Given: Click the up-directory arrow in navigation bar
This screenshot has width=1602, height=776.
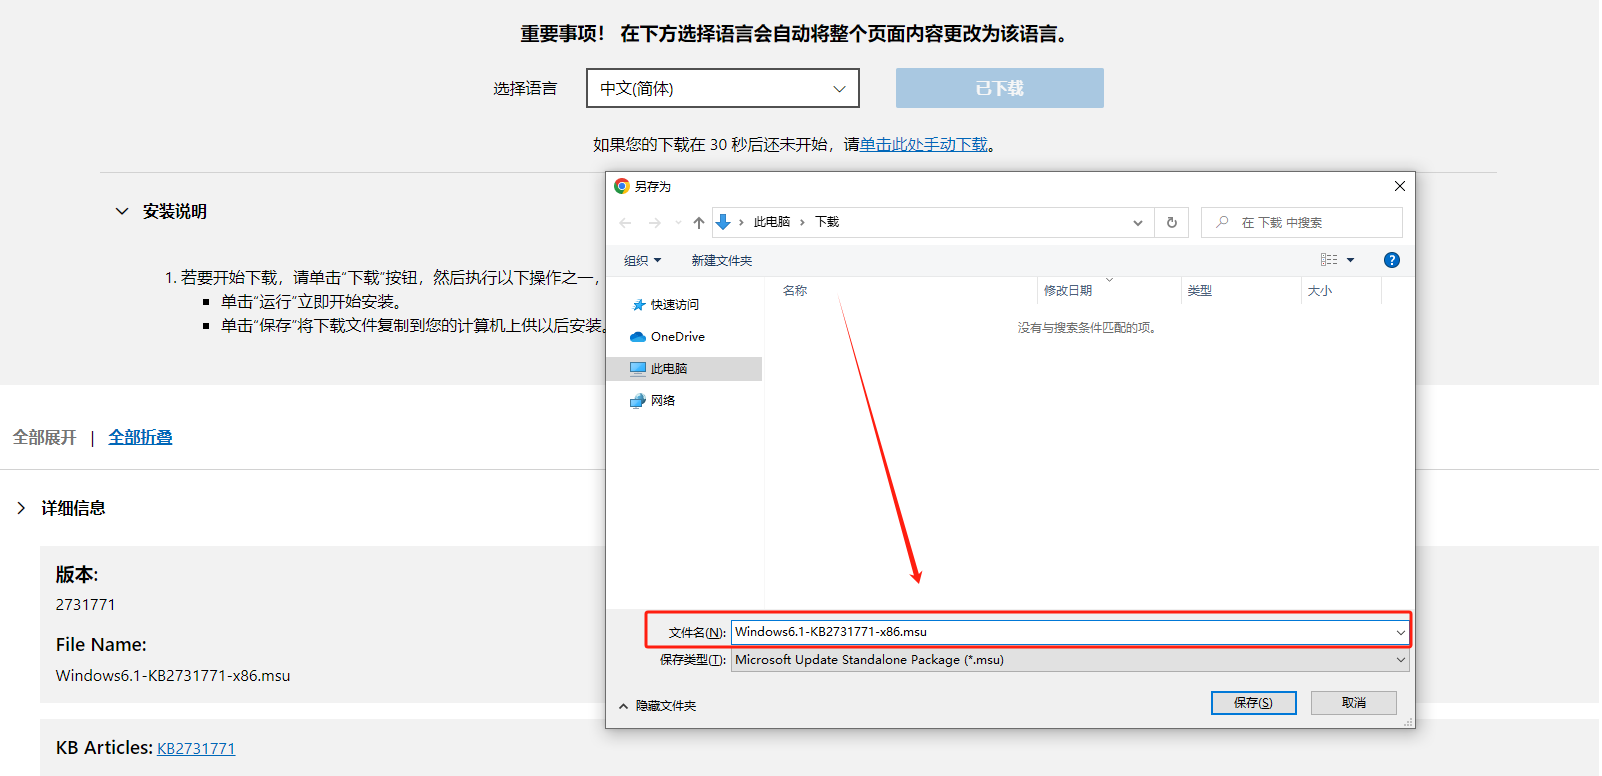Looking at the screenshot, I should [x=698, y=223].
